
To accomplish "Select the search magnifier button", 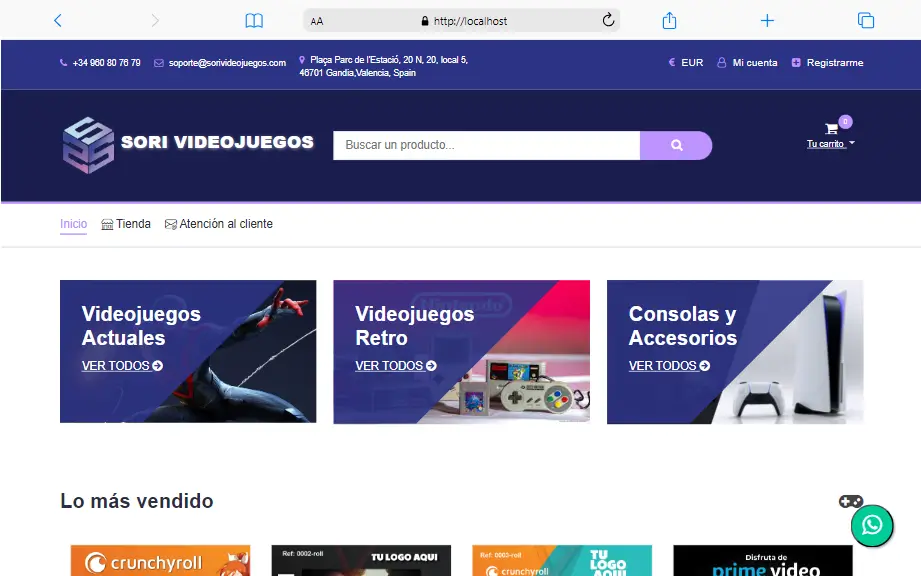I will pos(676,145).
